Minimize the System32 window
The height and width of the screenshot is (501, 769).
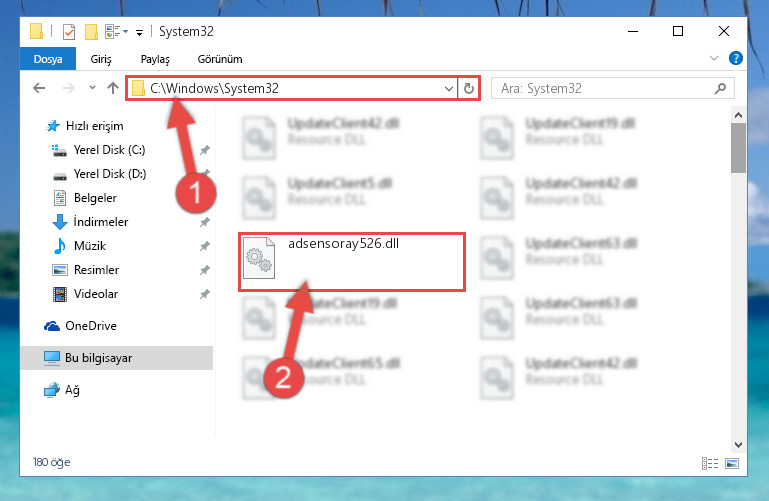tap(633, 31)
